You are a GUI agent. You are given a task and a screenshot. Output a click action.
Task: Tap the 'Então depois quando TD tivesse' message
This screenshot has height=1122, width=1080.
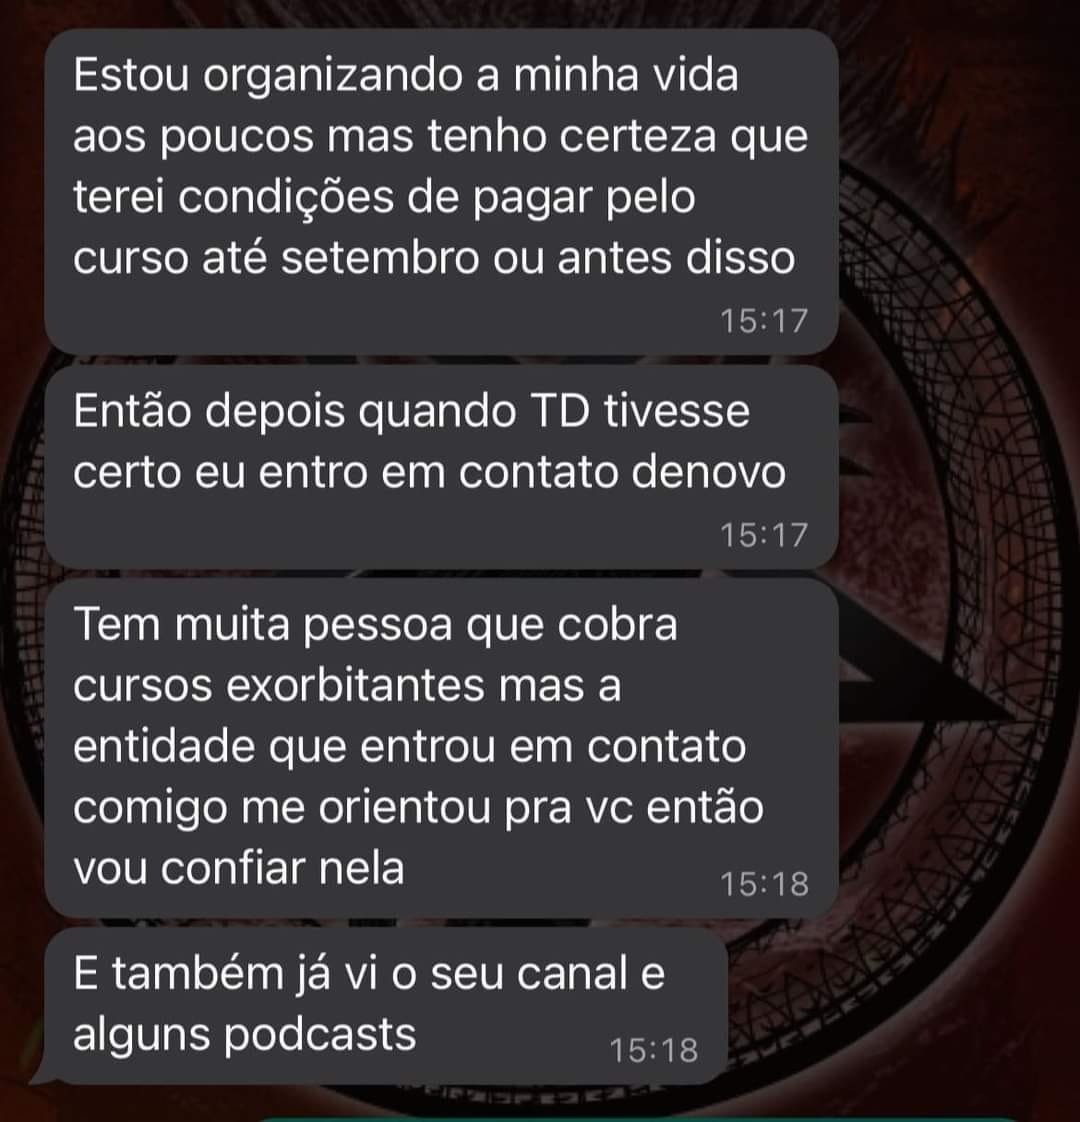coord(441,467)
